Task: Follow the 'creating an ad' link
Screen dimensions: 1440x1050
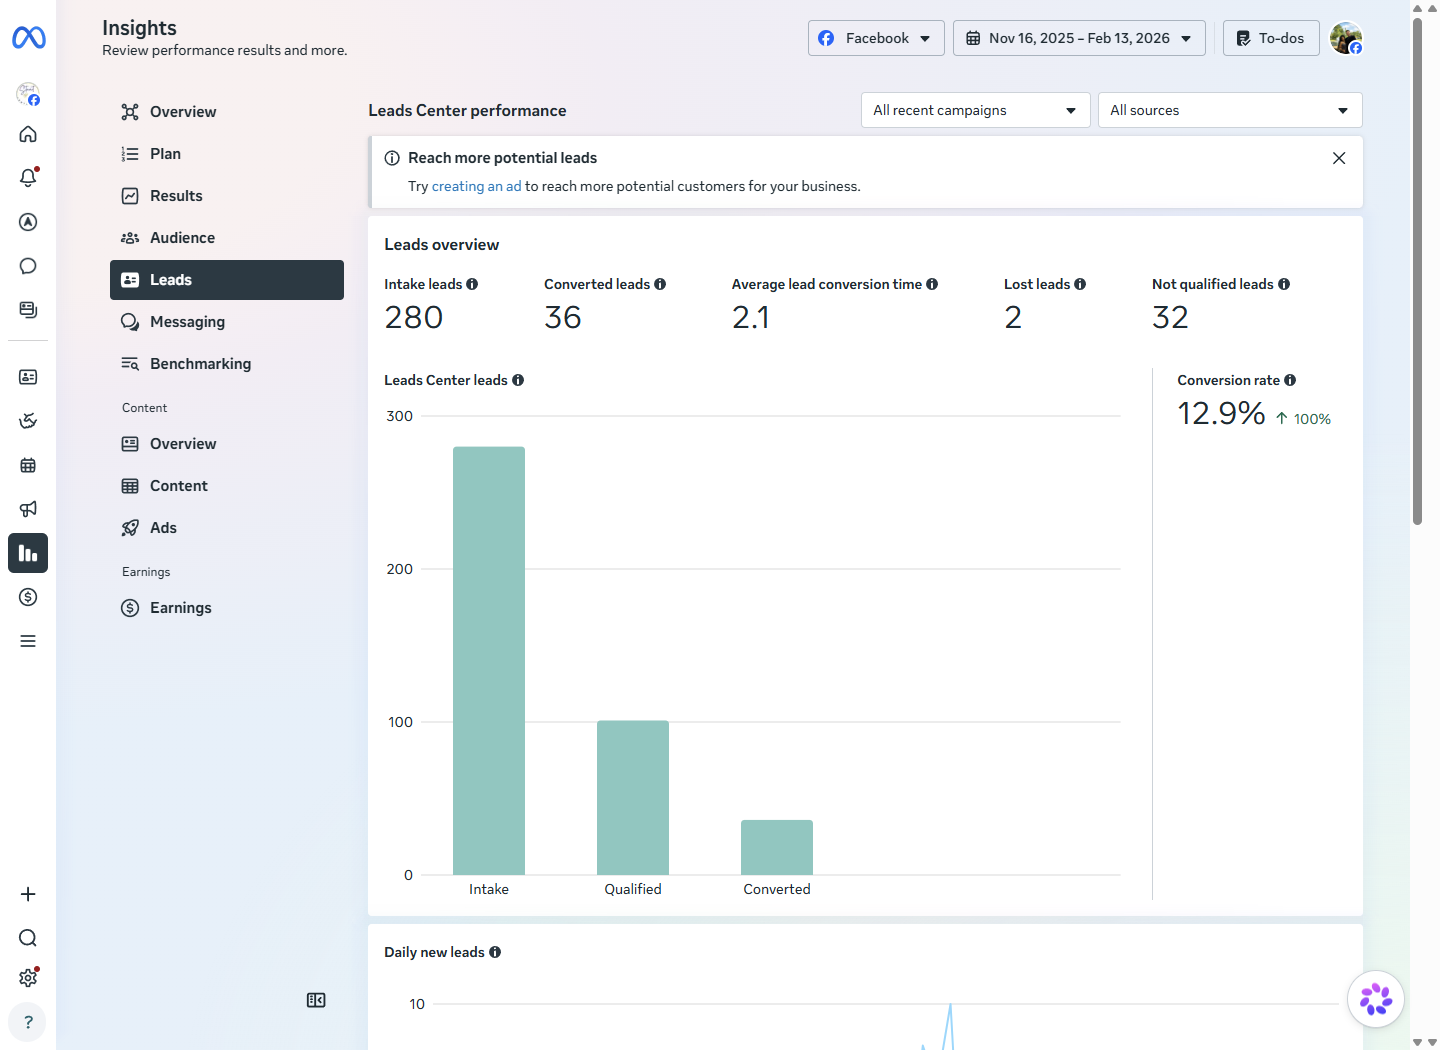Action: coord(476,186)
